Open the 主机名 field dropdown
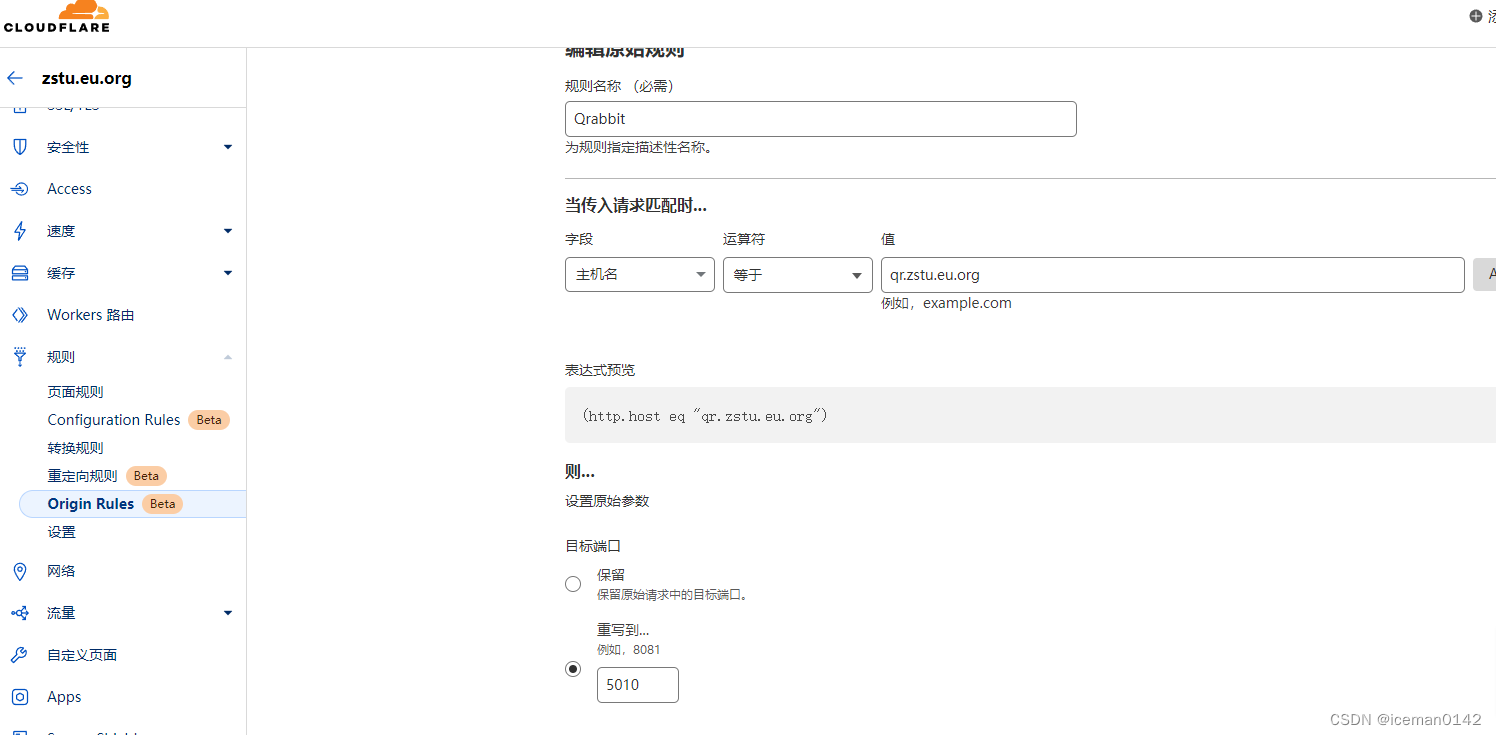1496x735 pixels. coord(639,274)
